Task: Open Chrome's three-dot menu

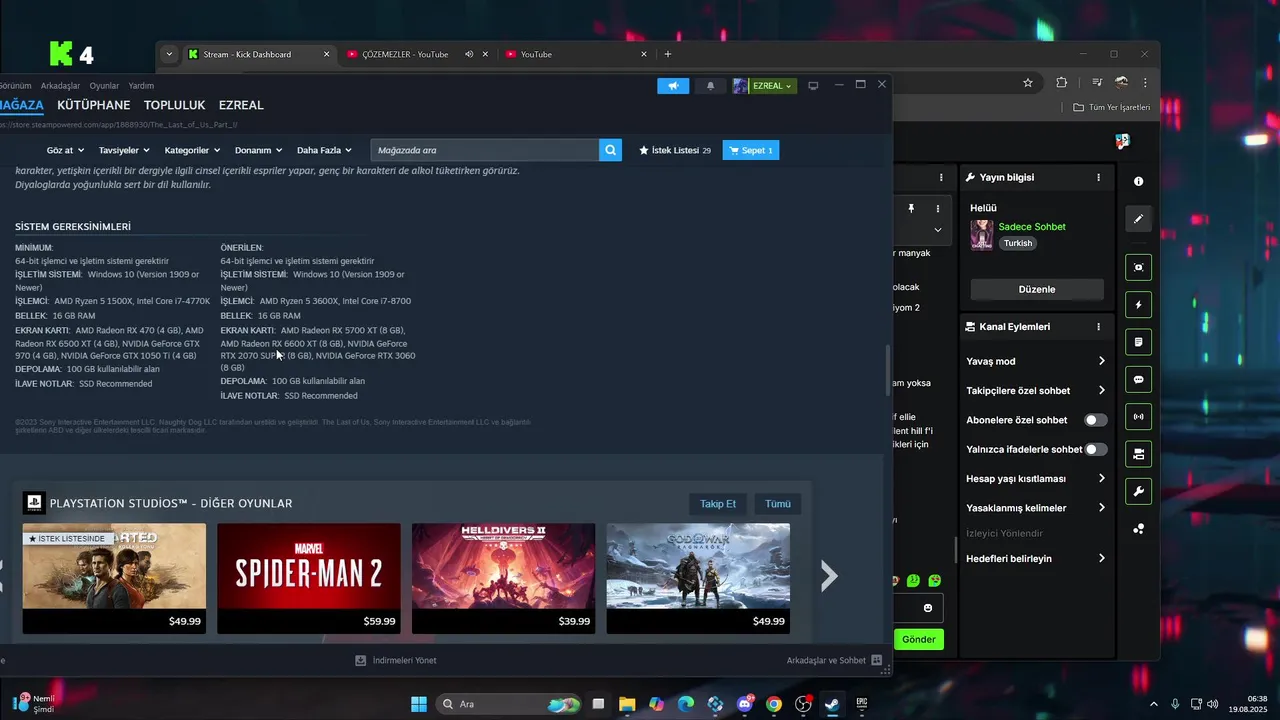Action: (x=1145, y=82)
